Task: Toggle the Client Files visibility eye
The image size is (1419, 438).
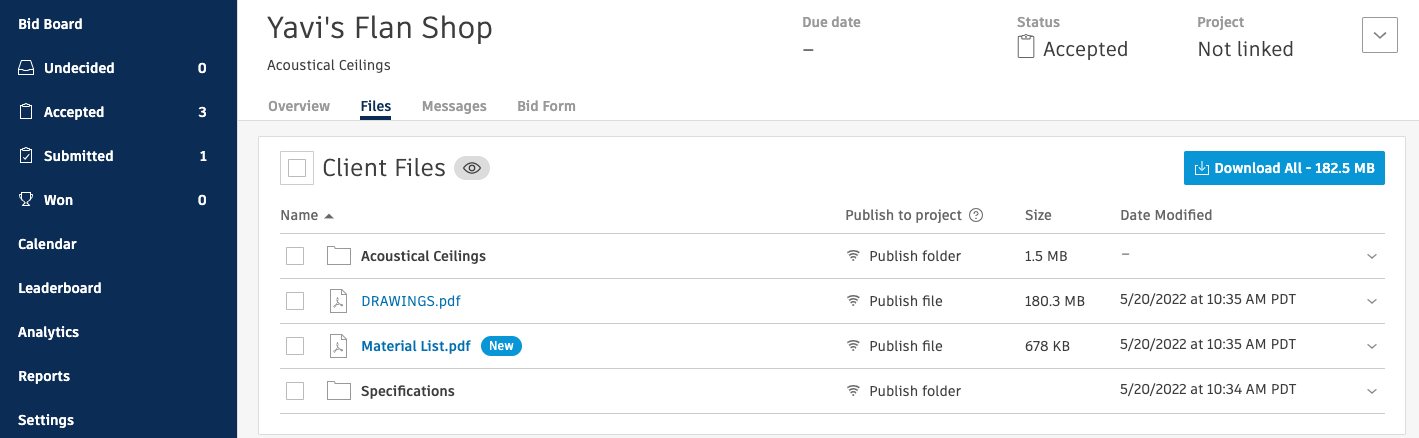Action: 472,168
